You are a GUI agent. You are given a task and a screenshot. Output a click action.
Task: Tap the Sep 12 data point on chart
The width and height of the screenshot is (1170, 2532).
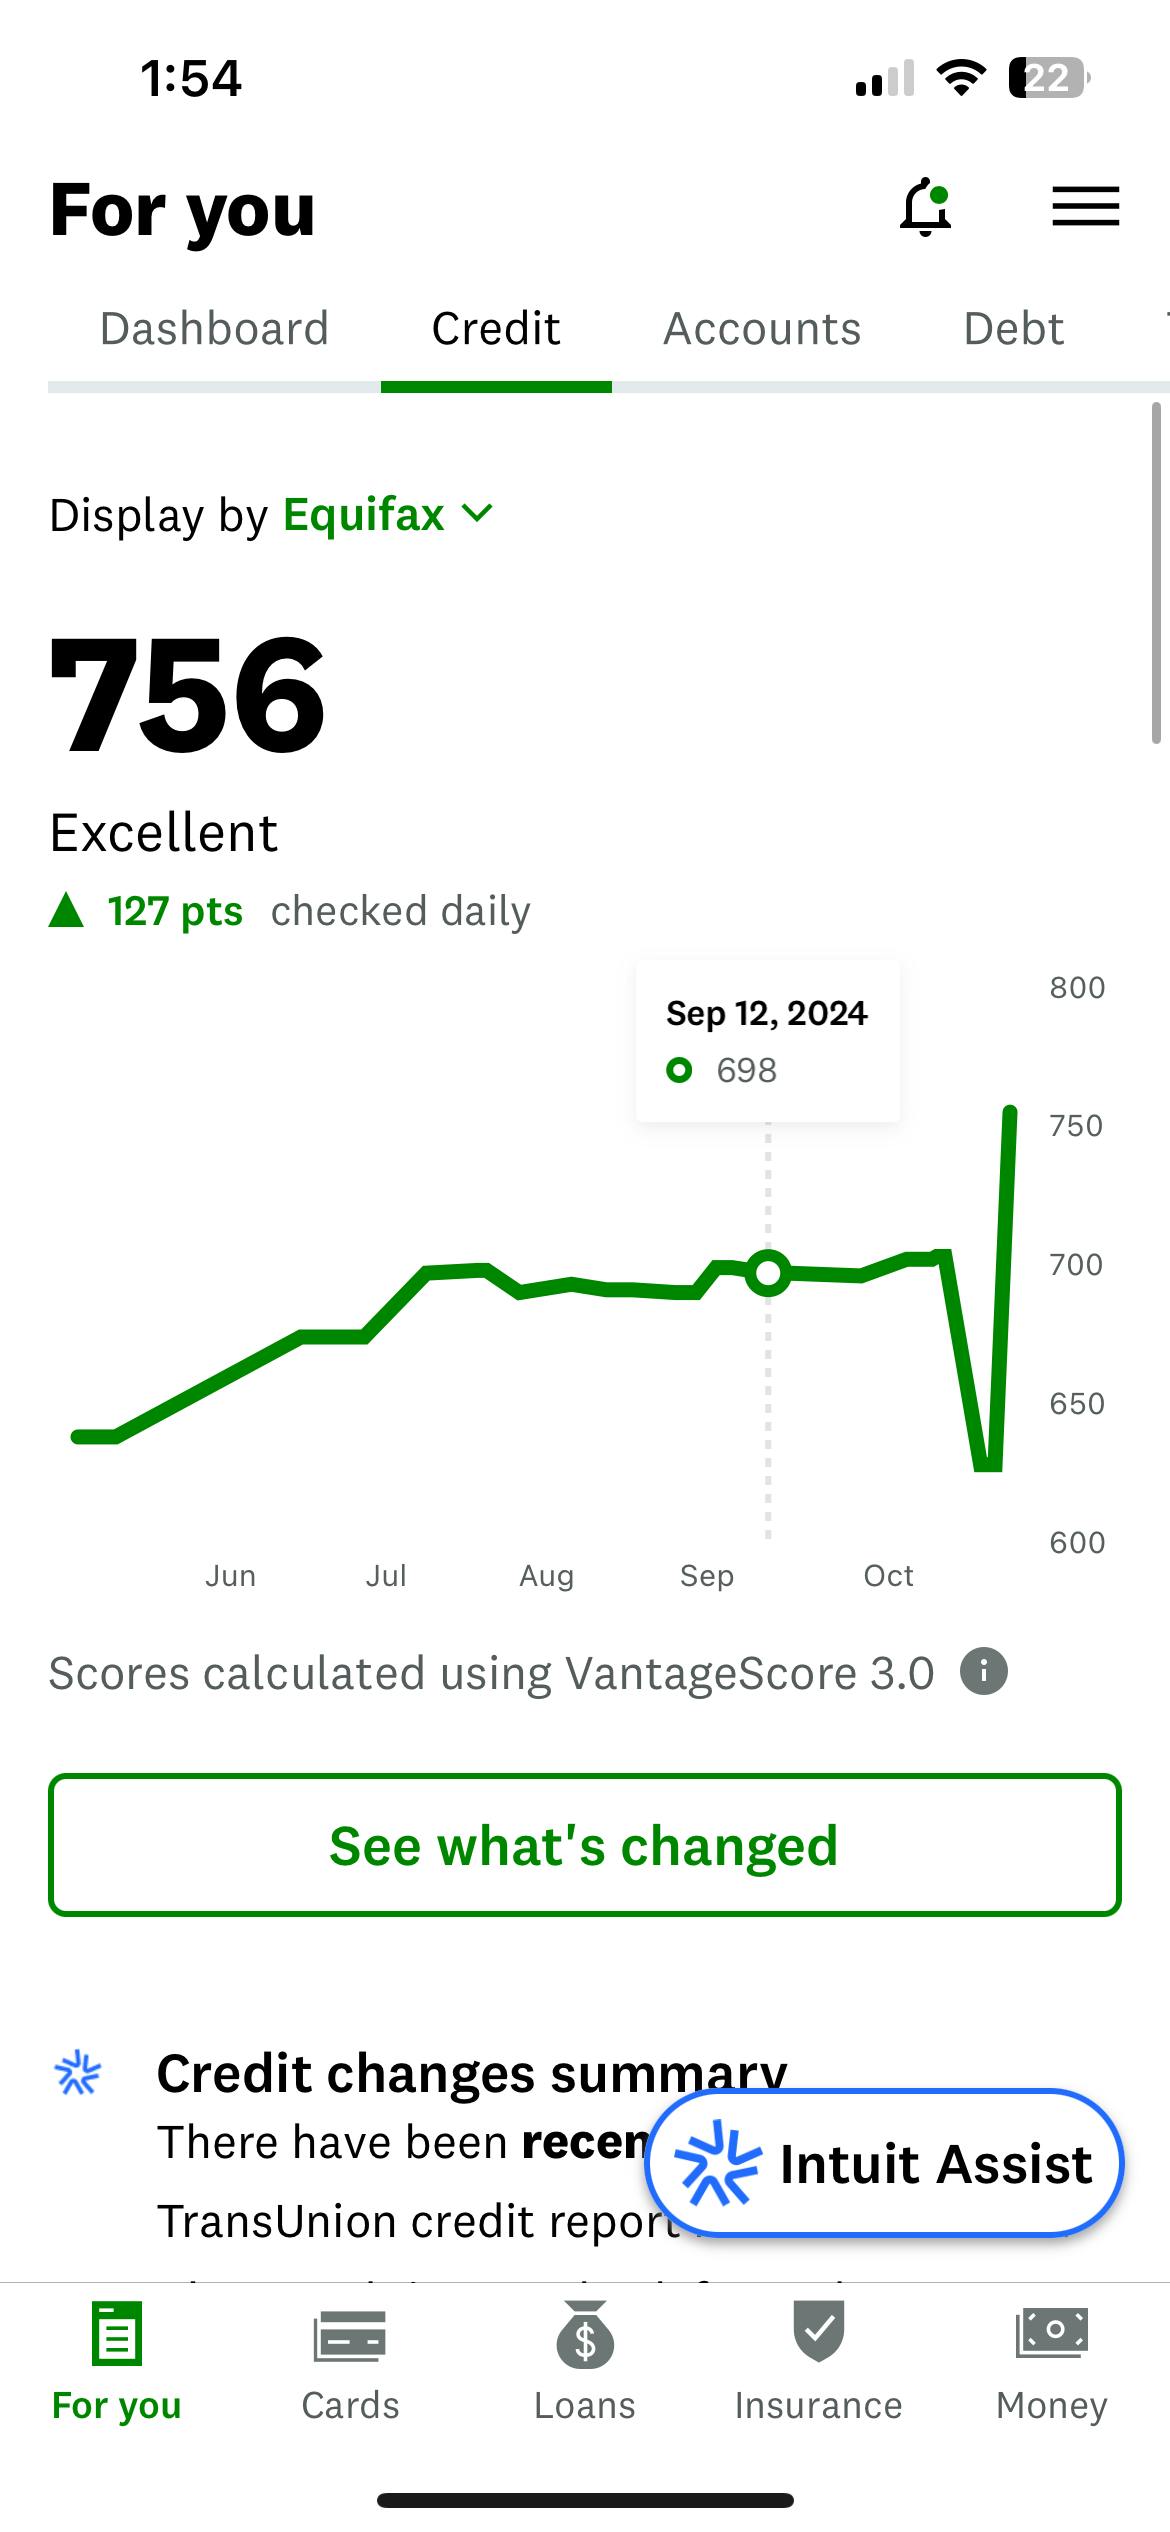pos(768,1273)
